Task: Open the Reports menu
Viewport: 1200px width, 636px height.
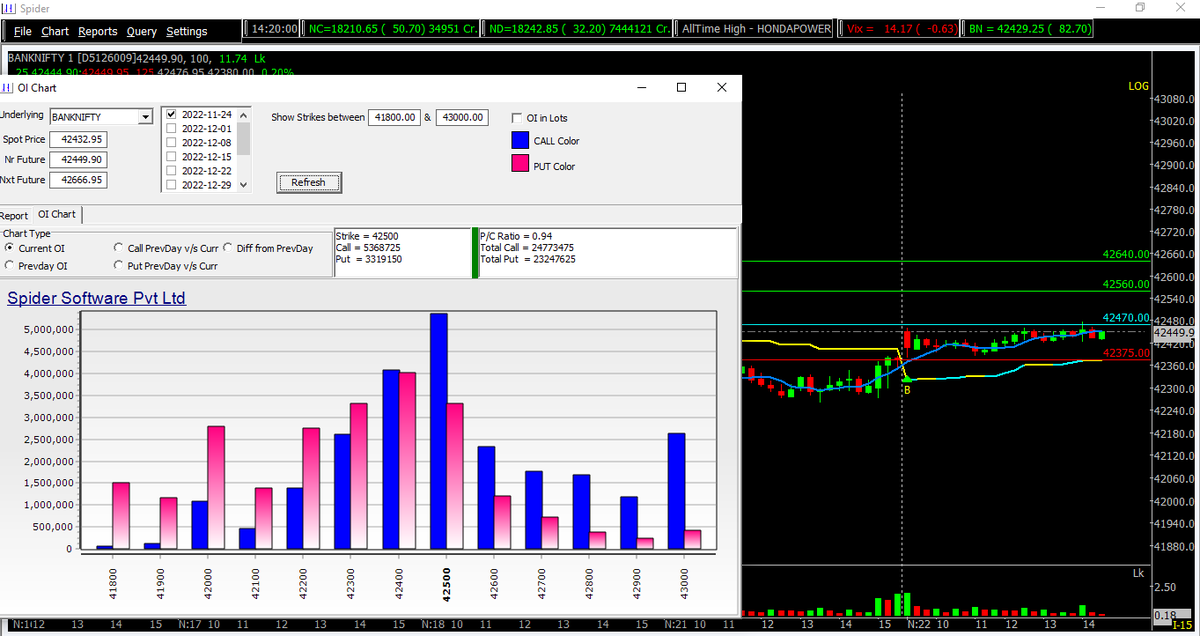Action: 97,32
